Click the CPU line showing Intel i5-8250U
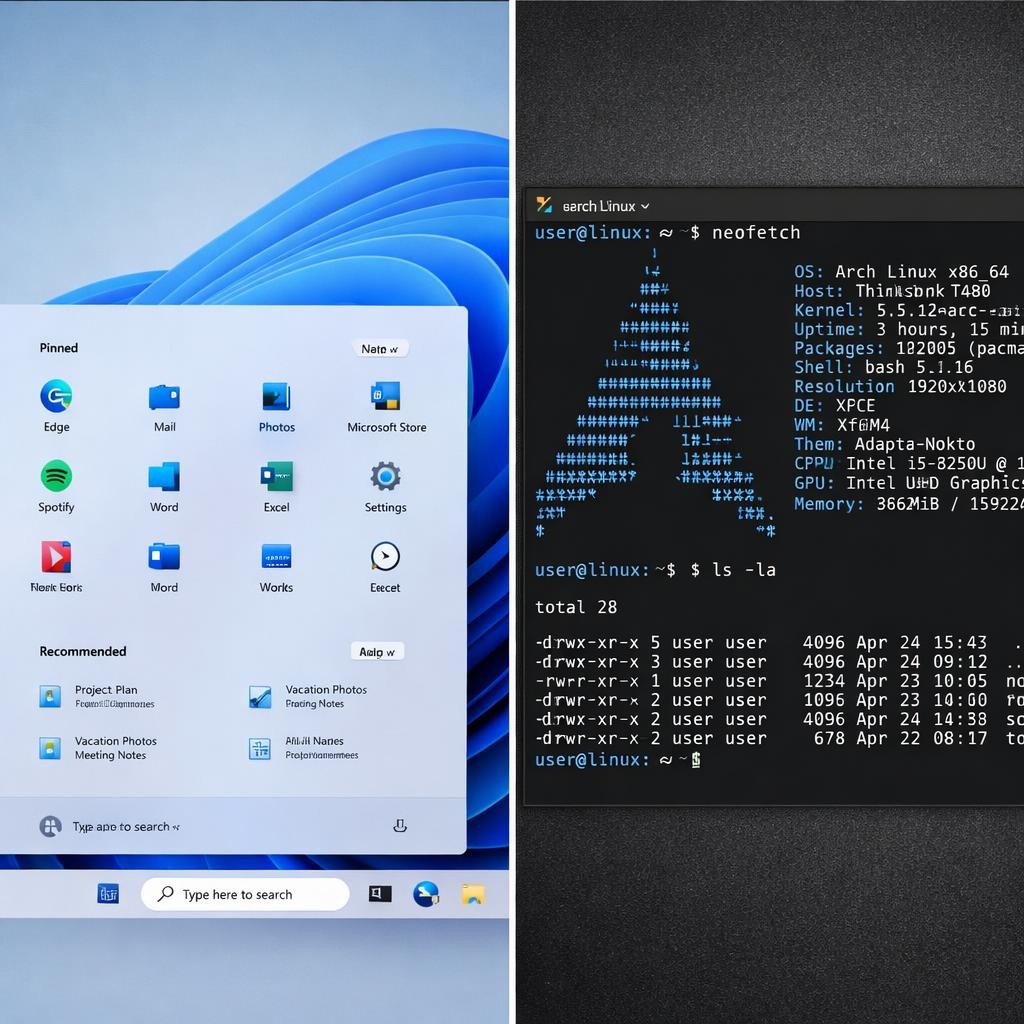This screenshot has width=1024, height=1024. (x=908, y=464)
